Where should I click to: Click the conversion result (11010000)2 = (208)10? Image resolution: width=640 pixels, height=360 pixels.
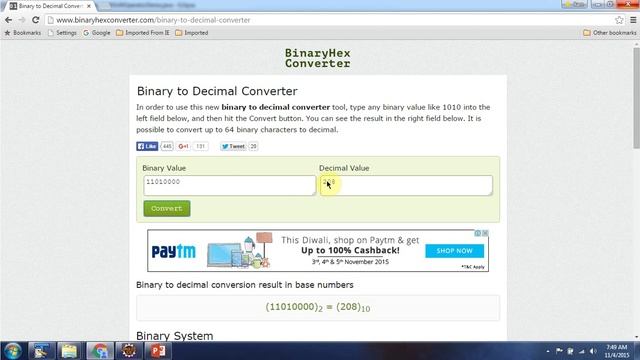click(318, 307)
